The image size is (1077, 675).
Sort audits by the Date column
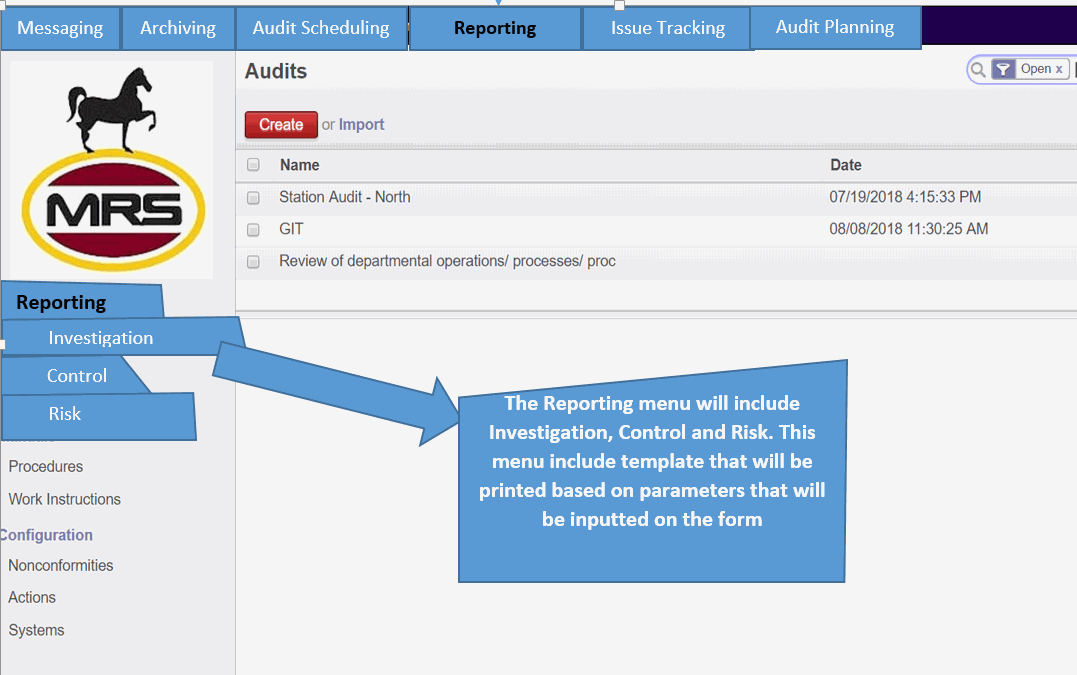[845, 164]
